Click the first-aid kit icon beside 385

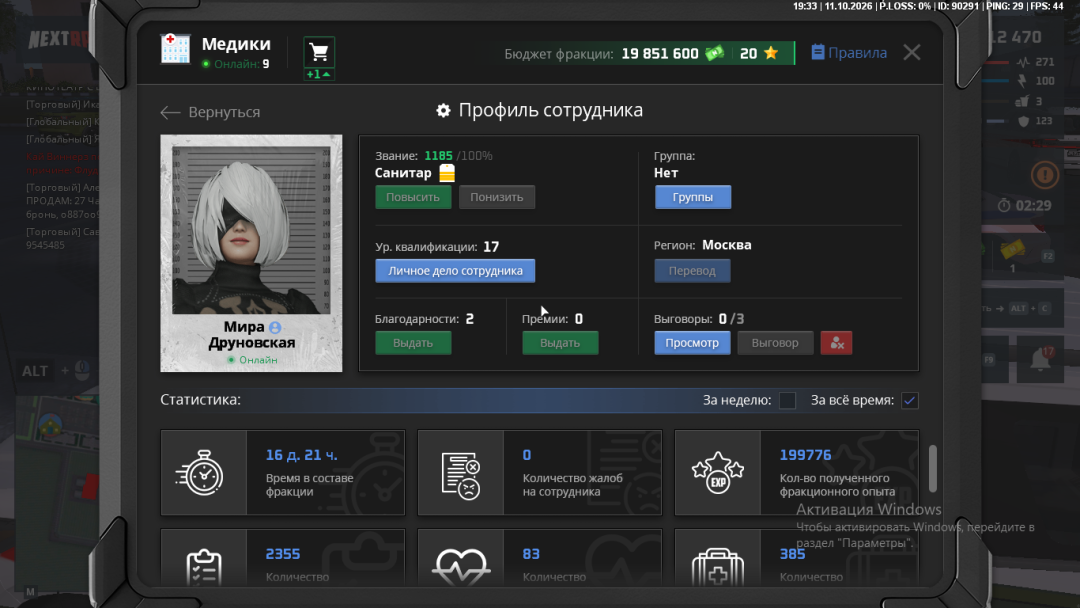coord(718,567)
